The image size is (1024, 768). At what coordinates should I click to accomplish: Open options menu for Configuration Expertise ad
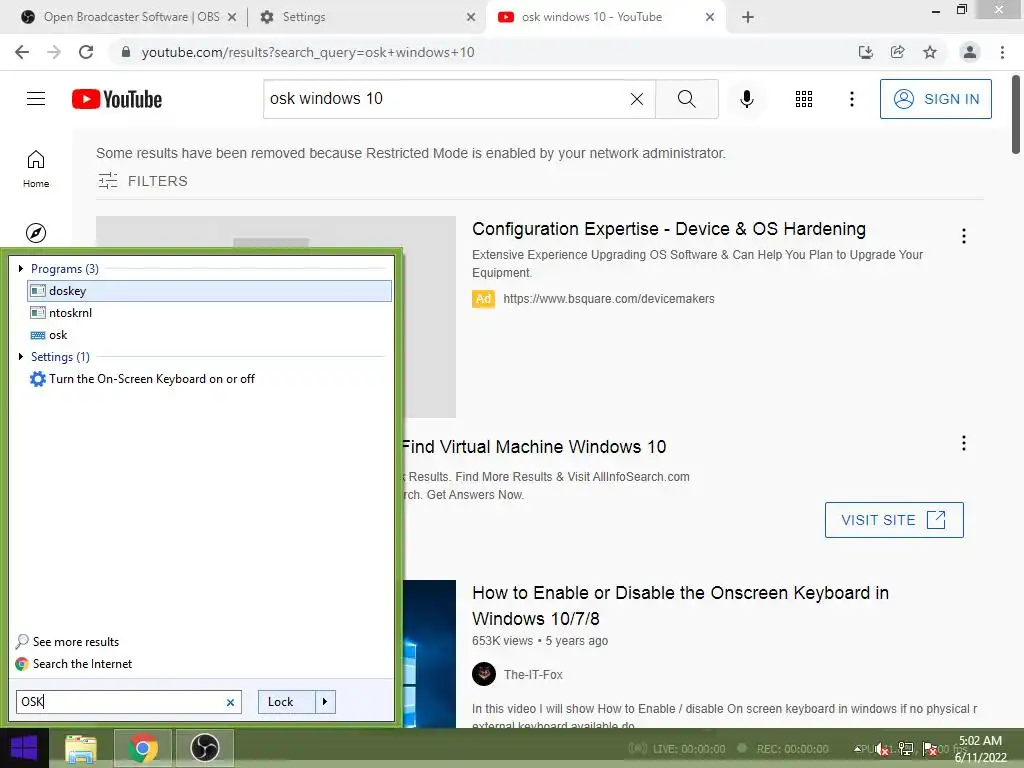[x=964, y=236]
